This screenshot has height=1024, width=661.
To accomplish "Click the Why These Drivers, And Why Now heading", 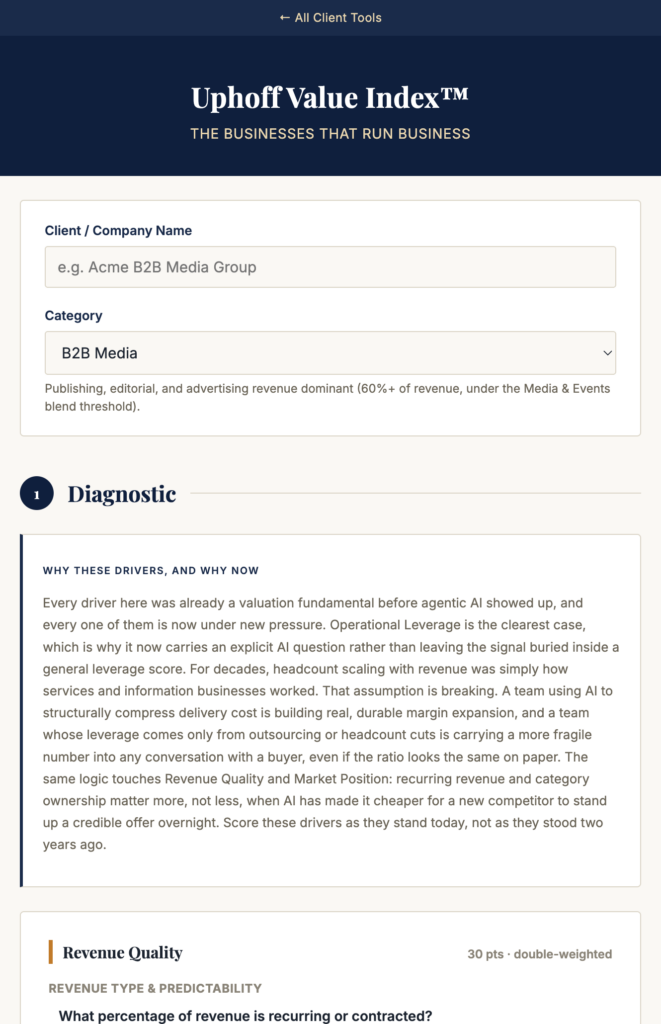I will tap(151, 571).
